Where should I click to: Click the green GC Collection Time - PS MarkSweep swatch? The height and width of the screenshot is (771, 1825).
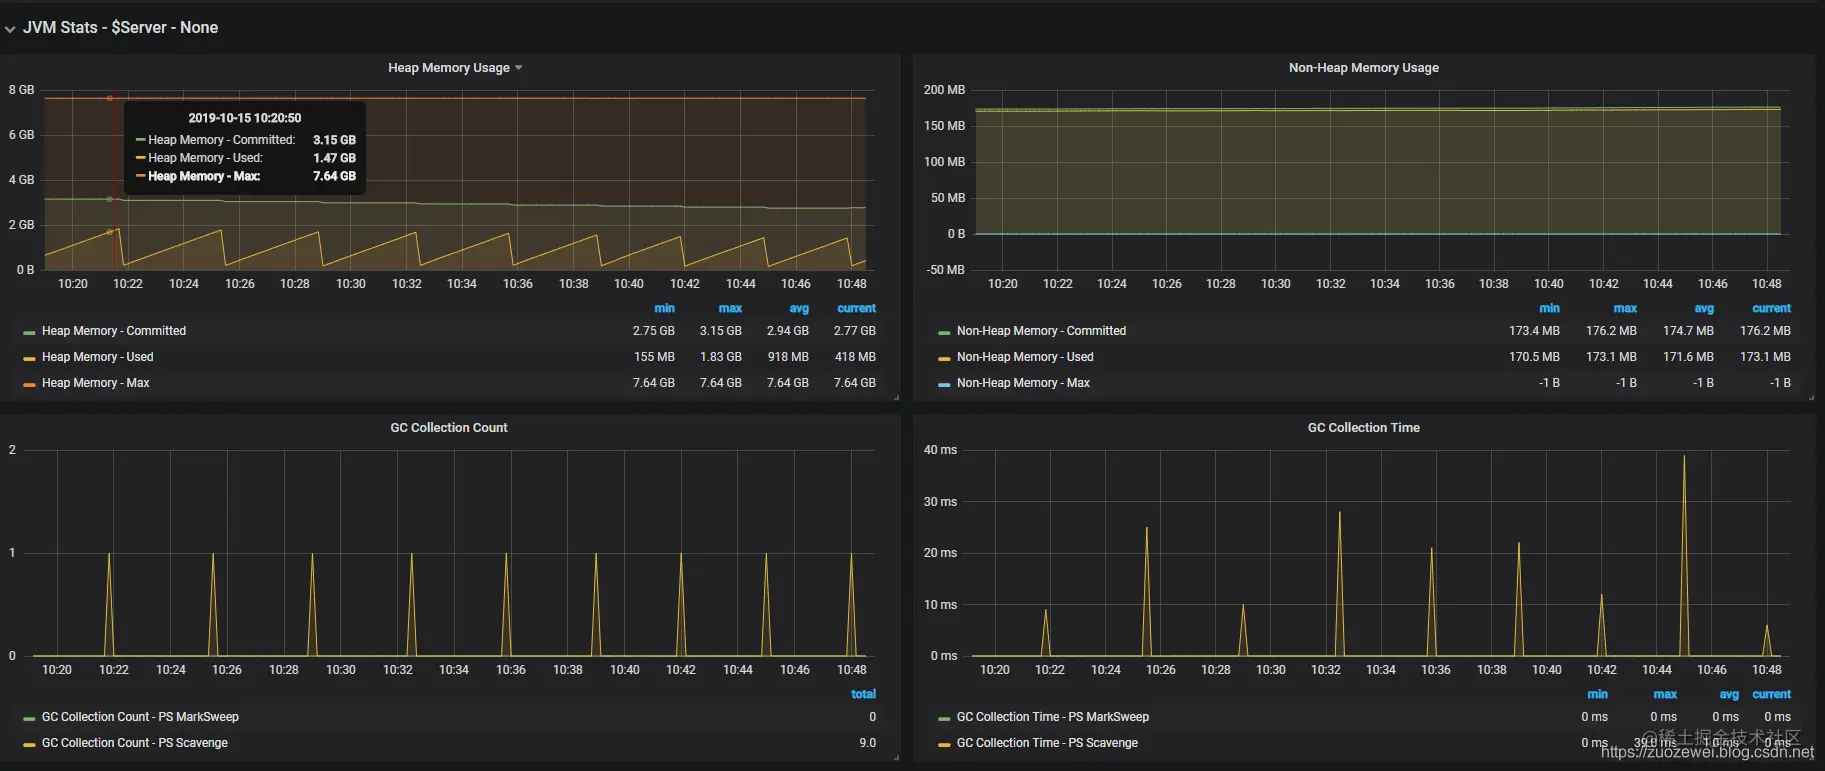[x=944, y=718]
